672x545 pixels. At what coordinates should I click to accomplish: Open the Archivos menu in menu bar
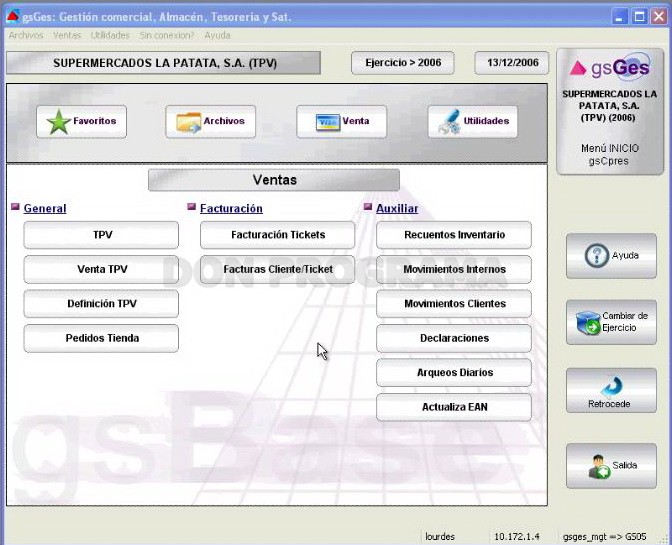tap(26, 35)
